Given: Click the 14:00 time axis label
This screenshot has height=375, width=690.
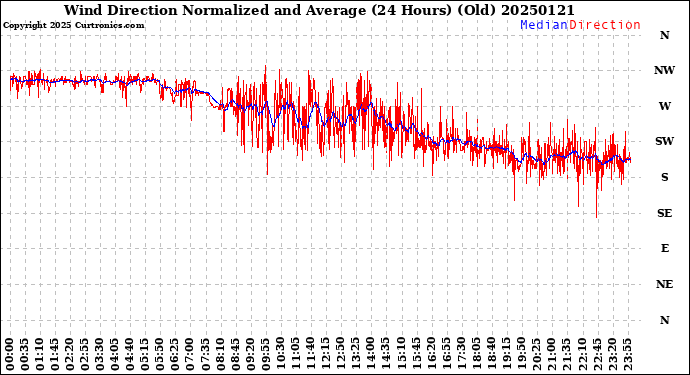Looking at the screenshot, I should click(371, 354).
